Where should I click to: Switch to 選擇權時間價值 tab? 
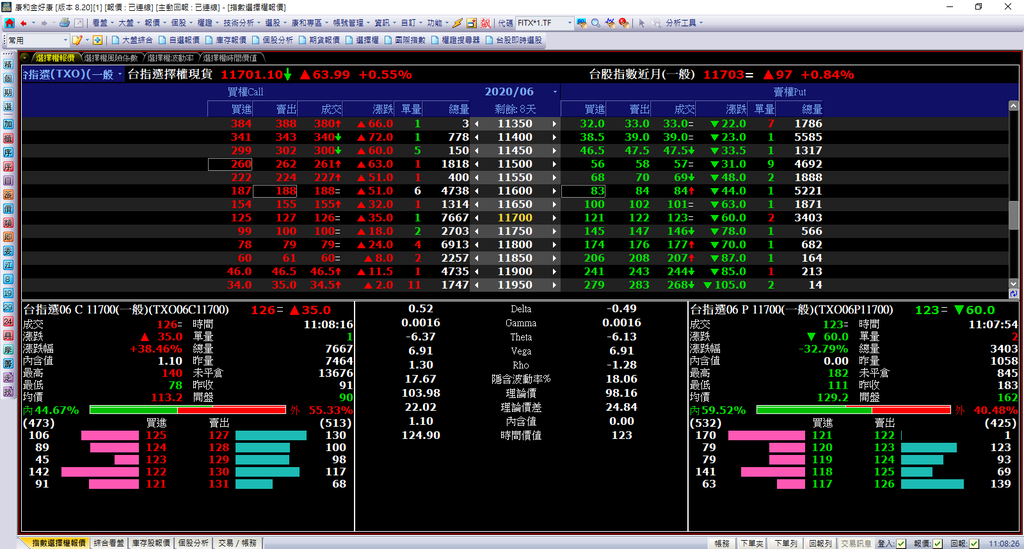[232, 58]
